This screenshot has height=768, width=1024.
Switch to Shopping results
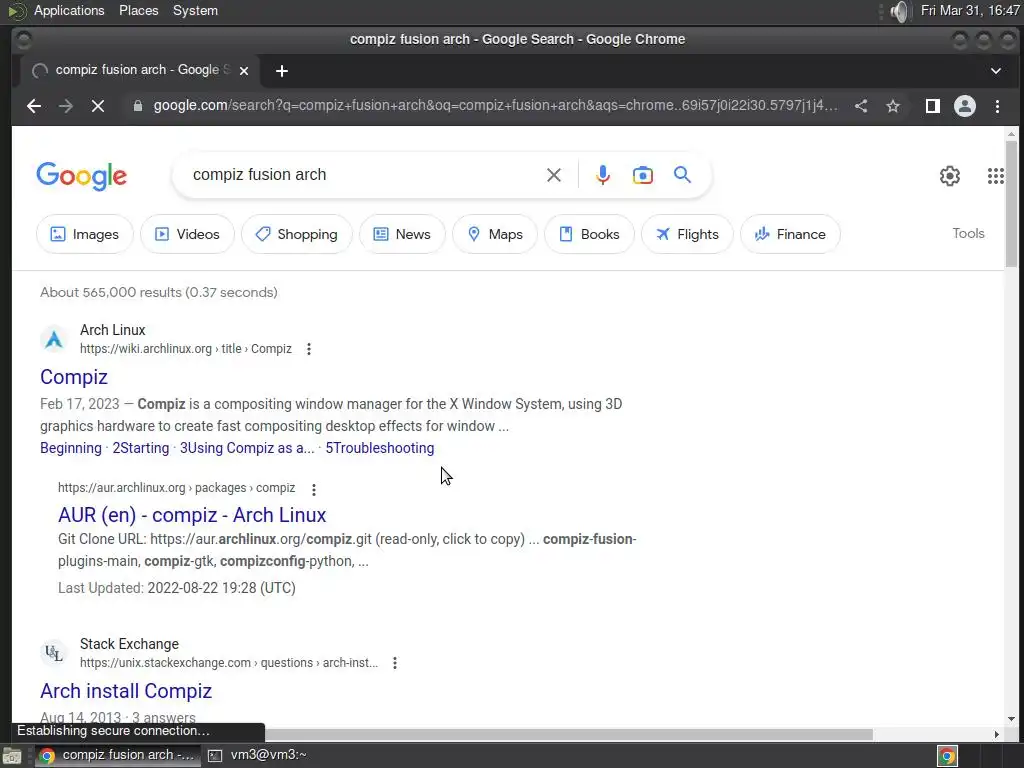pos(297,234)
